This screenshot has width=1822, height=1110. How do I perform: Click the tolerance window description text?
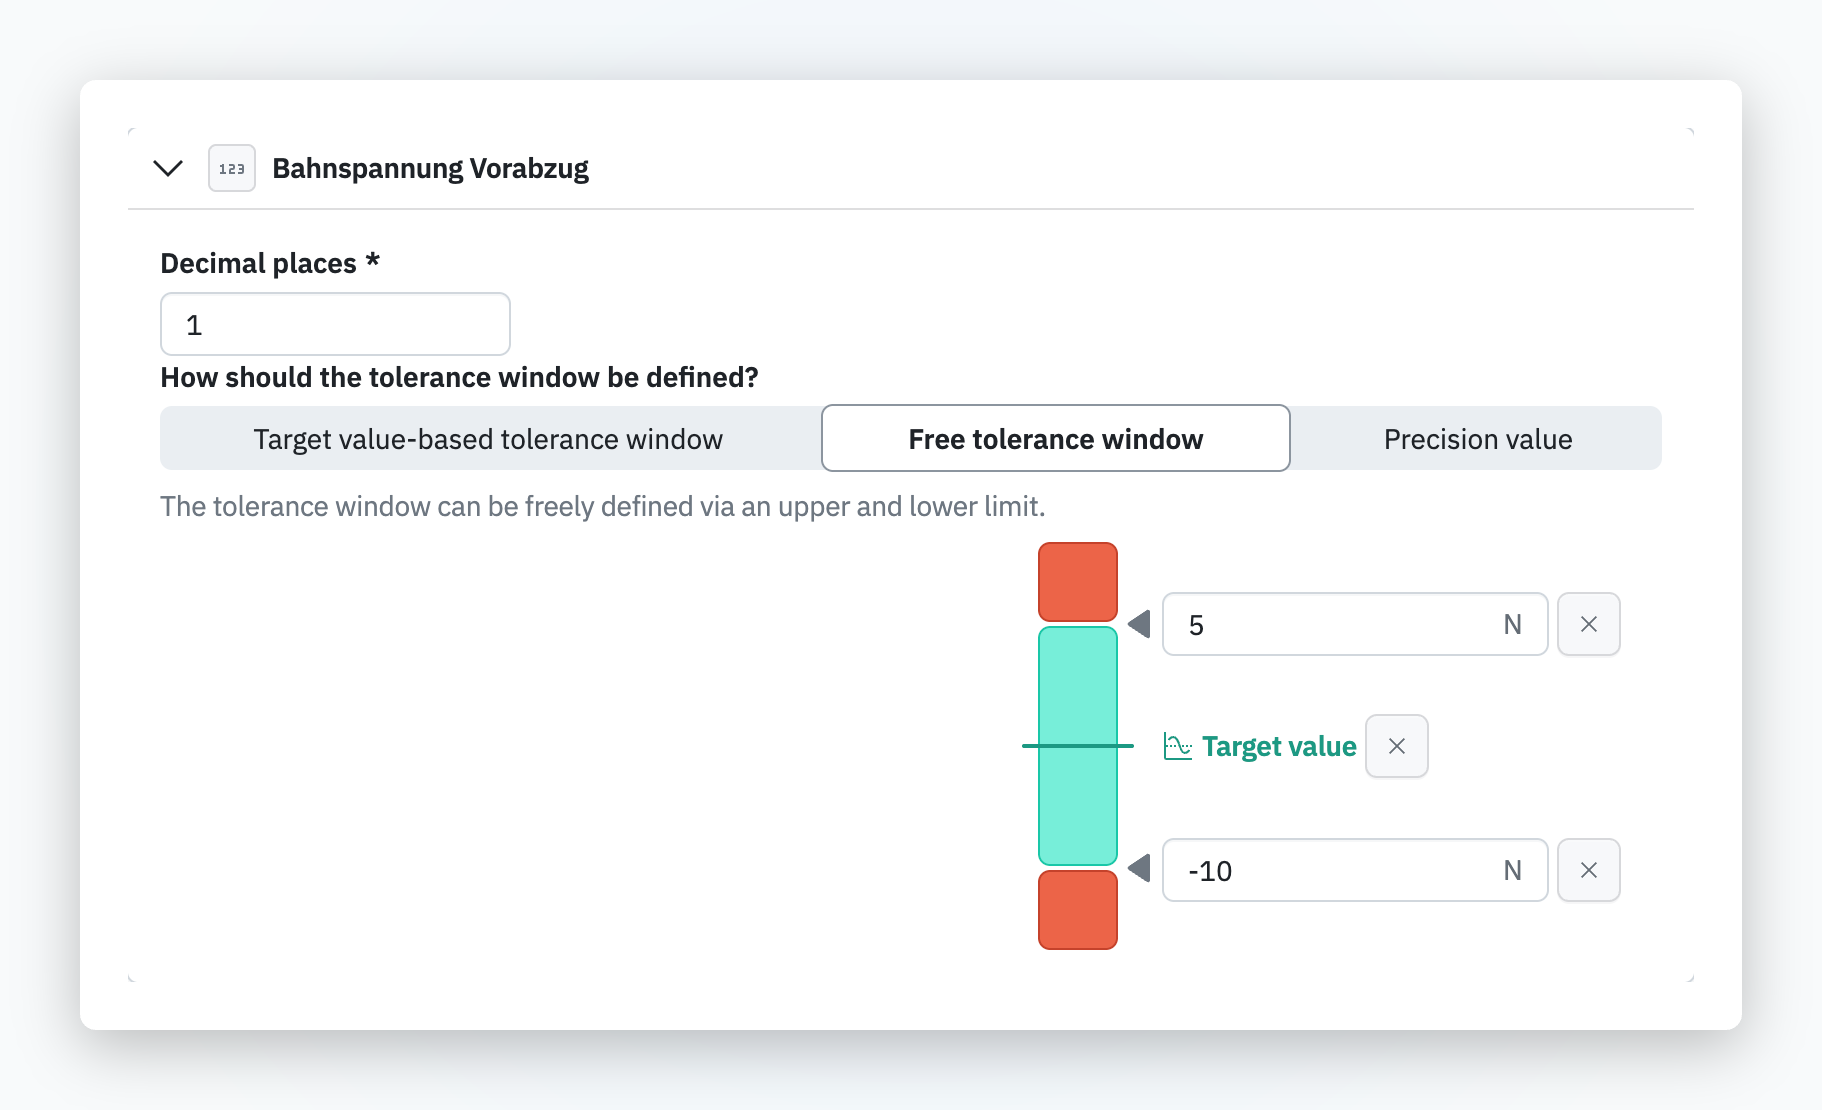(x=603, y=506)
